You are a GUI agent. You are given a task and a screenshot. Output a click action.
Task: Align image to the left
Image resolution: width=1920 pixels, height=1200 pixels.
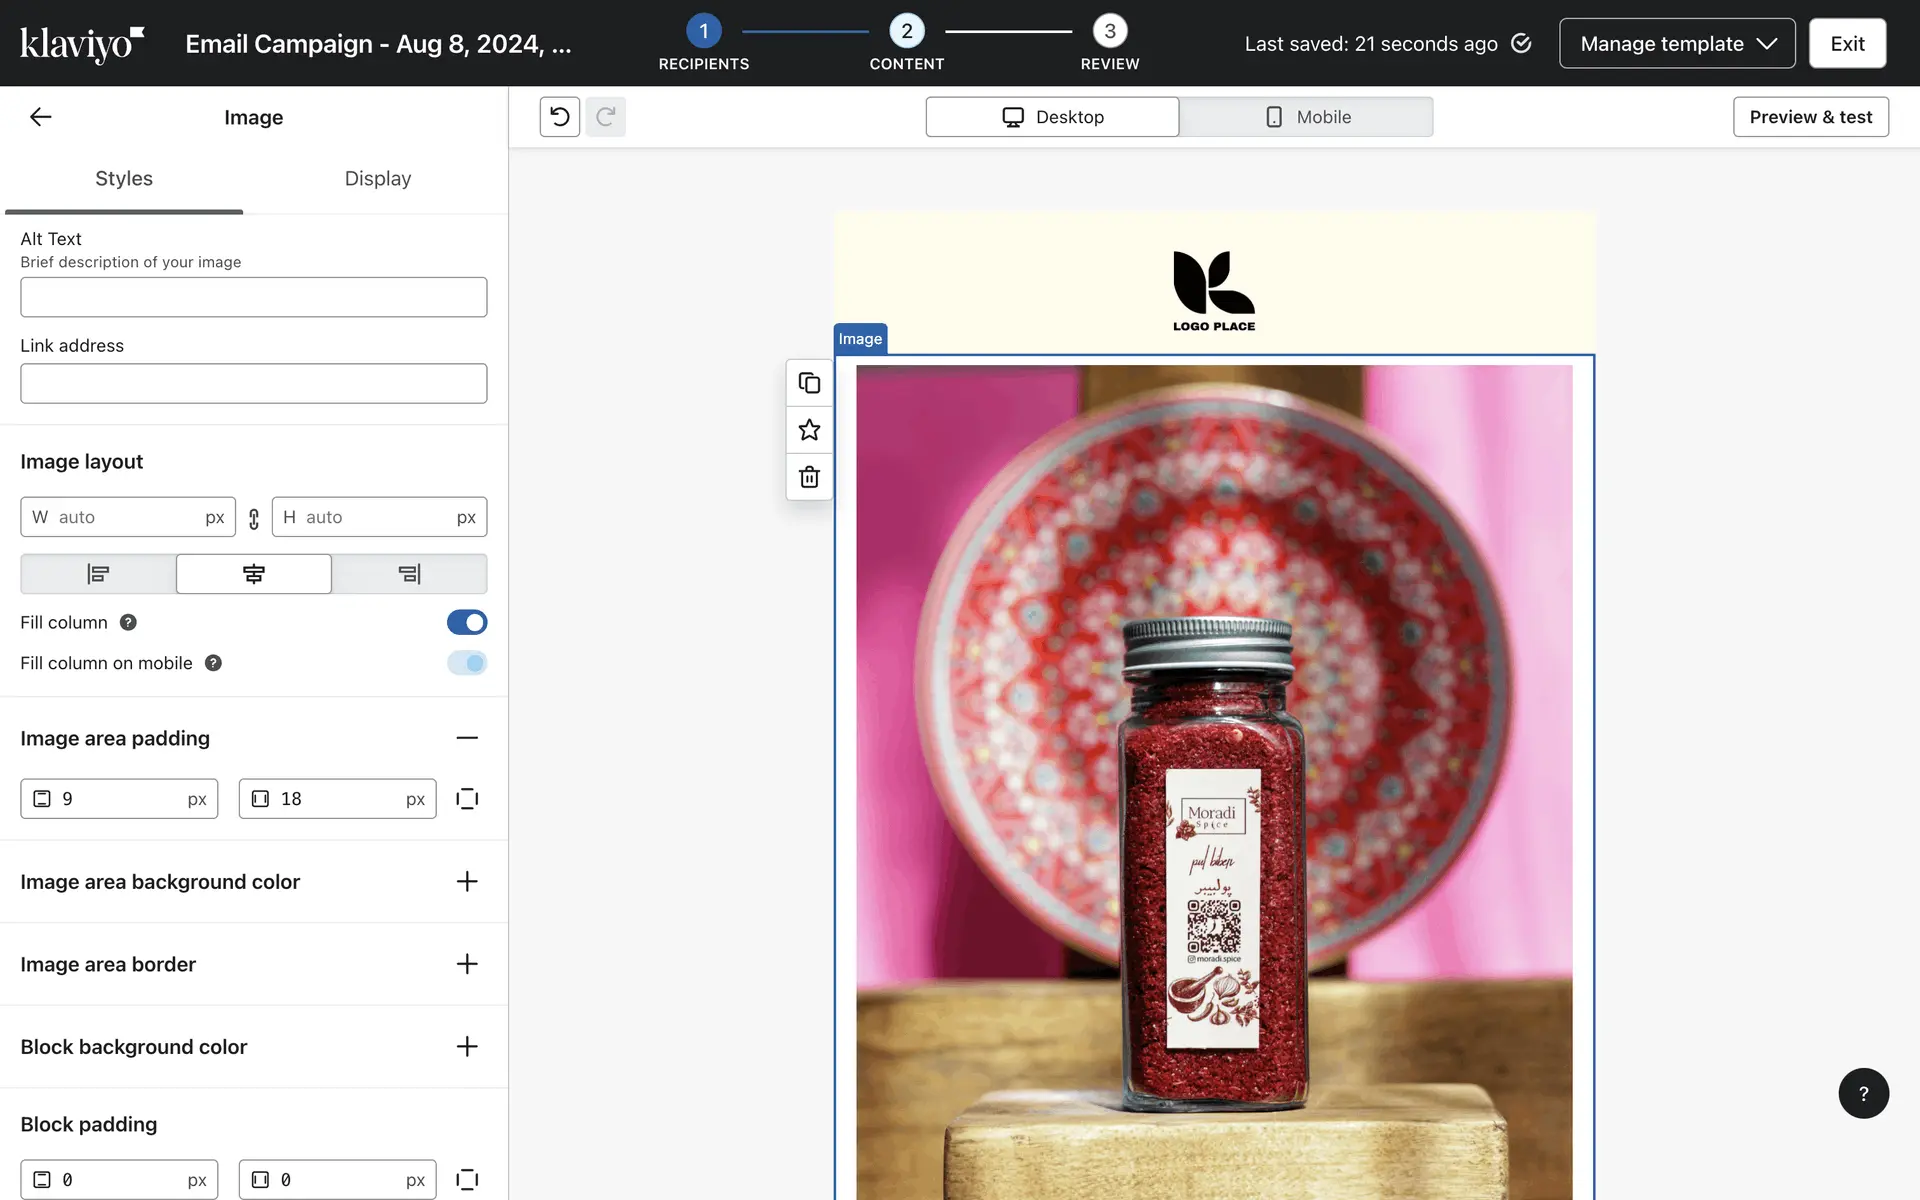[98, 574]
